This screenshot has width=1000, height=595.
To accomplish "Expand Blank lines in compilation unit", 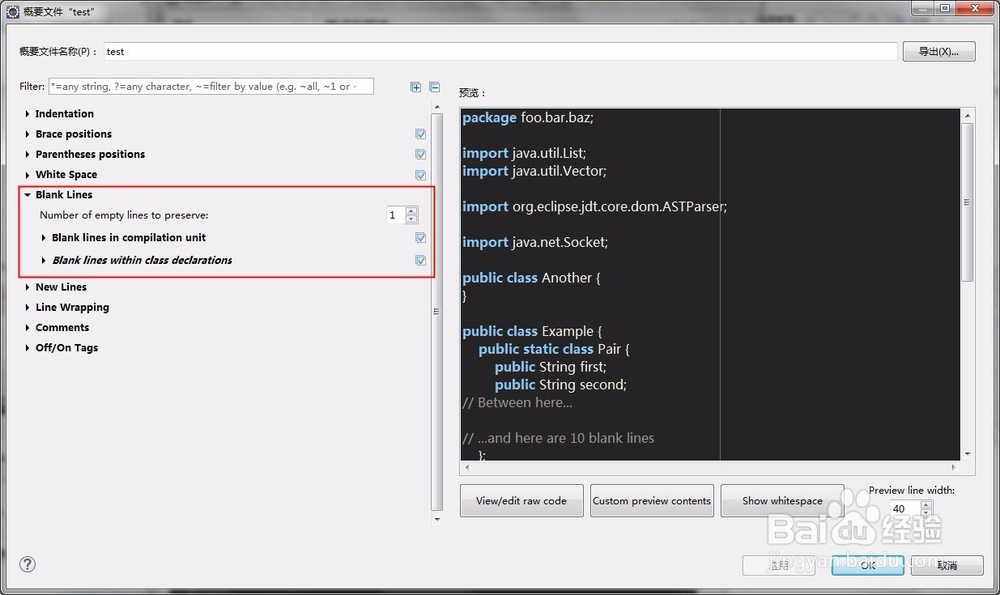I will (x=43, y=237).
